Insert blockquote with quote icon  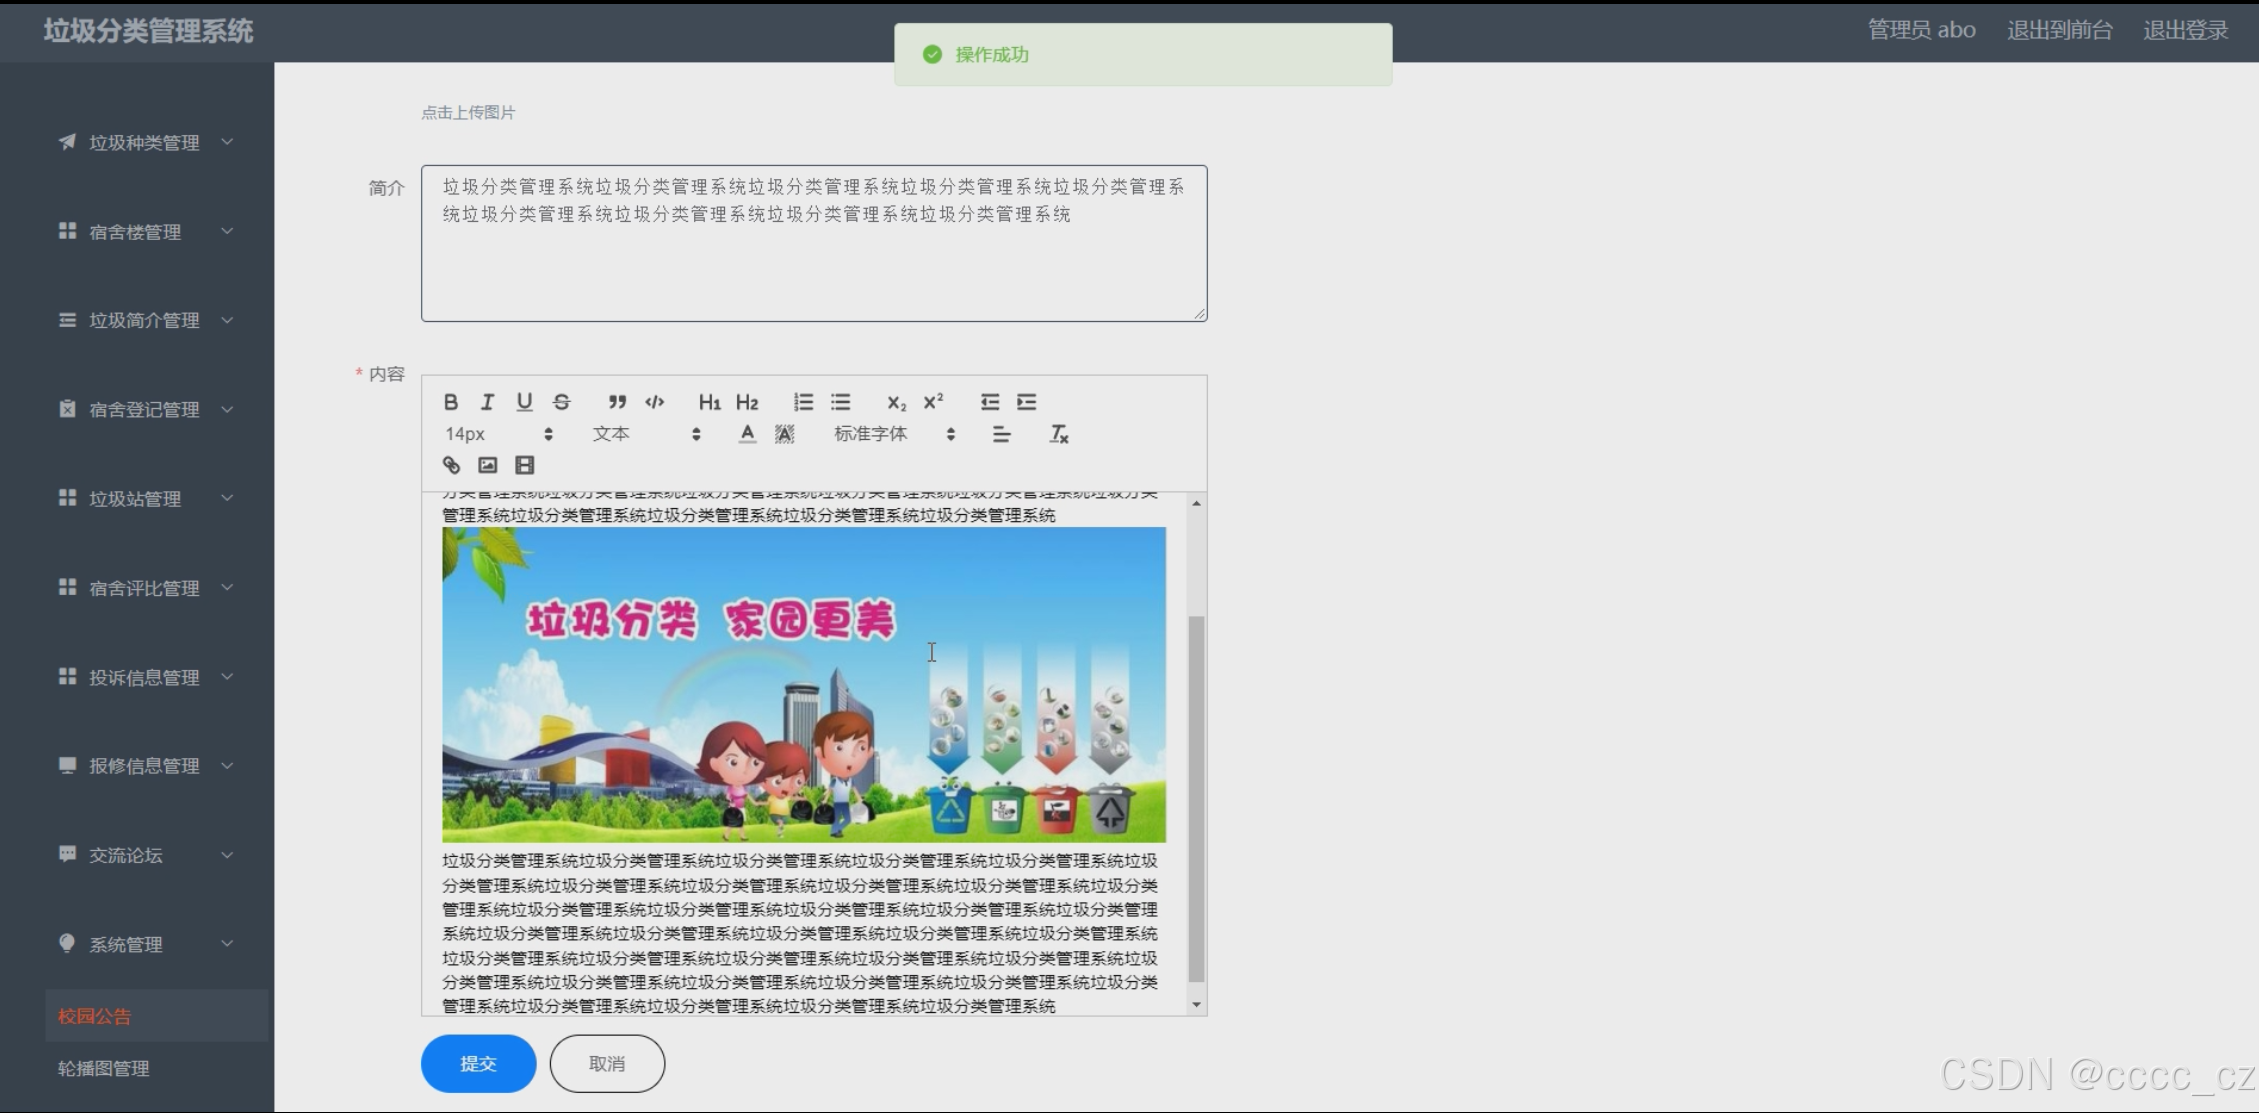click(617, 402)
